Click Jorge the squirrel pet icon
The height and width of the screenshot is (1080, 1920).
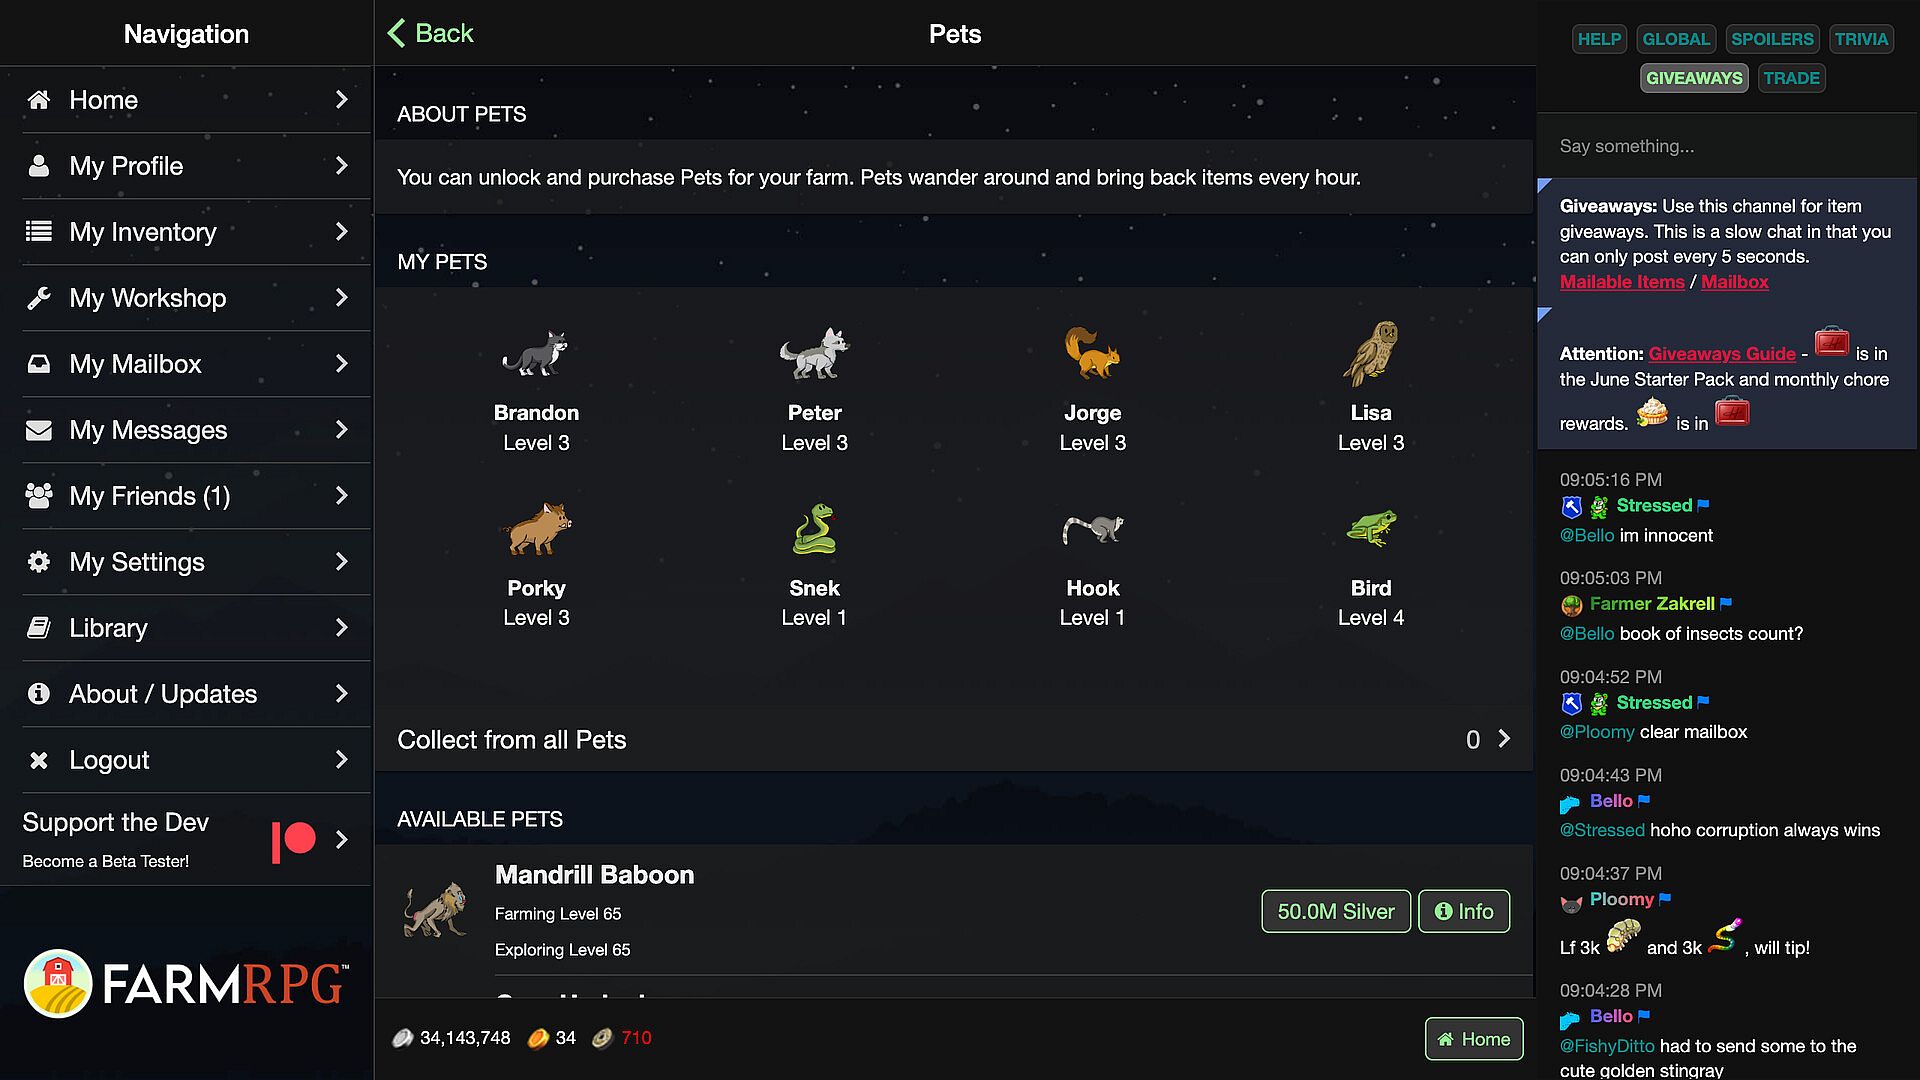1092,353
